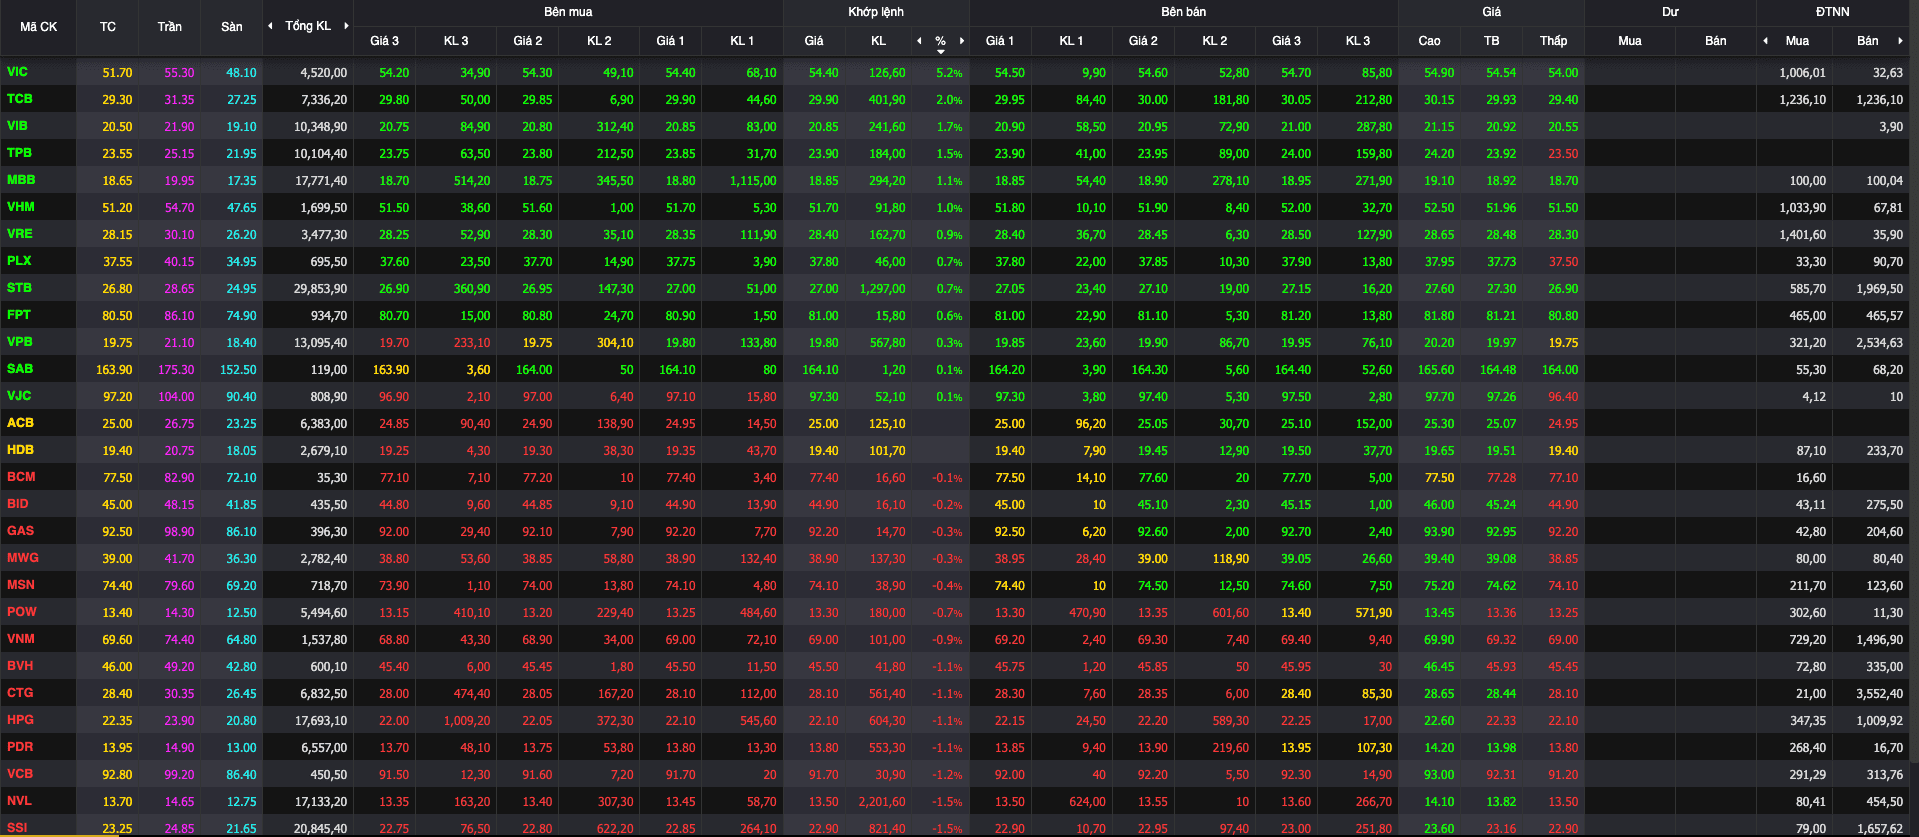
Task: Open PDR stock symbol
Action: coord(20,747)
